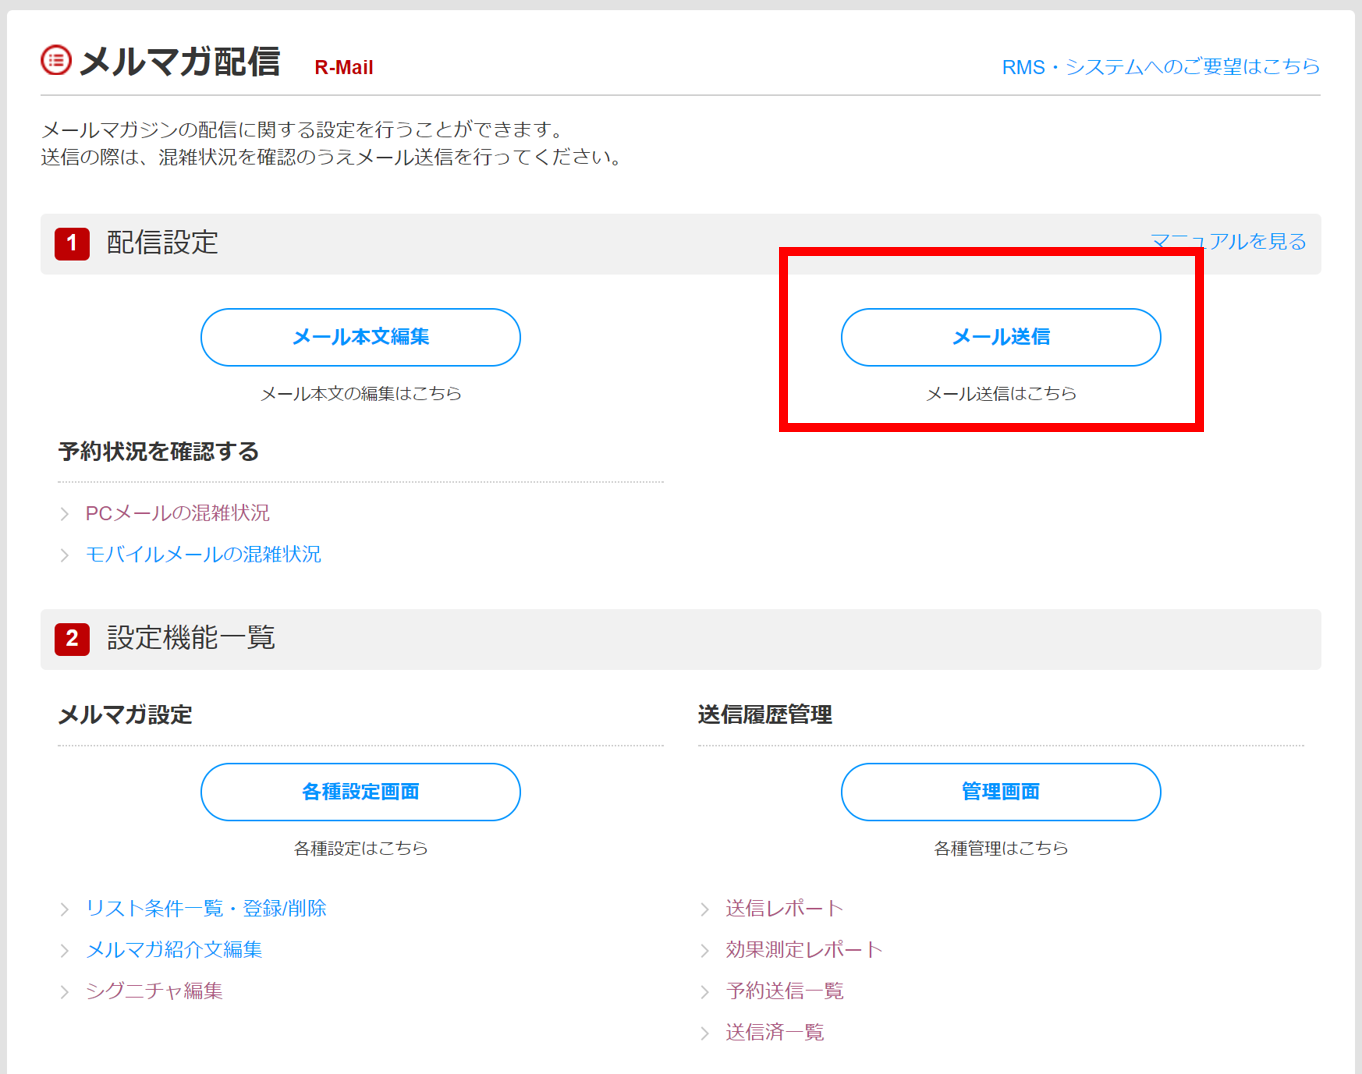1362x1074 pixels.
Task: Click the chevron arrow before 効果測定レポート
Action: click(705, 950)
